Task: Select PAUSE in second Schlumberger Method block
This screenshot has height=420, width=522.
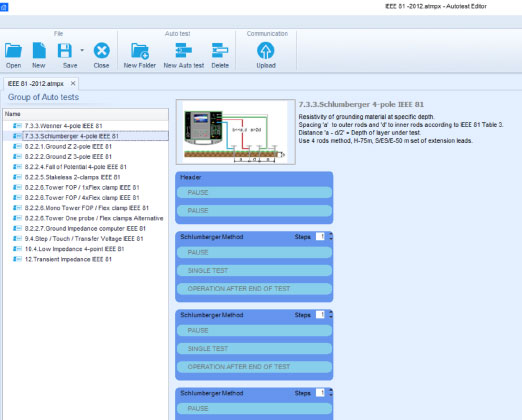Action: click(254, 330)
